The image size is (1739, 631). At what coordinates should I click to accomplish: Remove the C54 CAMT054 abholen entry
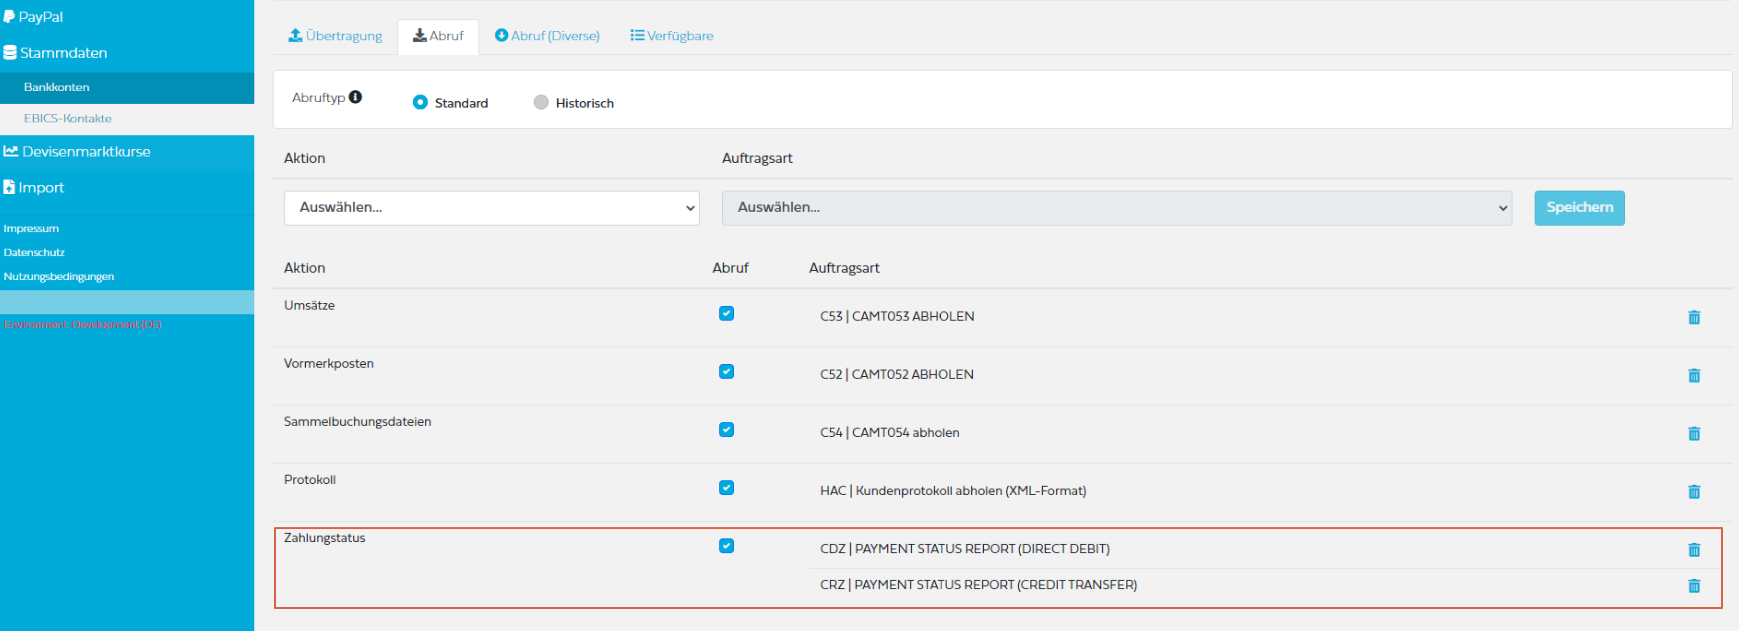click(1693, 433)
